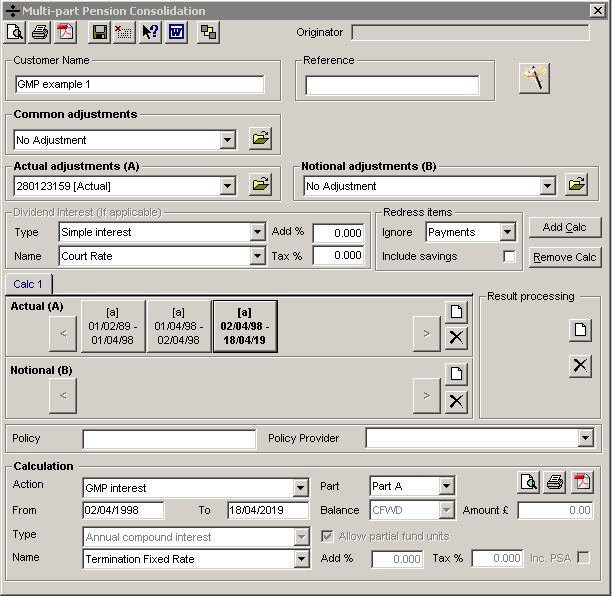This screenshot has height=596, width=612.
Task: Navigate Notional (B) parts left arrow
Action: pos(63,396)
